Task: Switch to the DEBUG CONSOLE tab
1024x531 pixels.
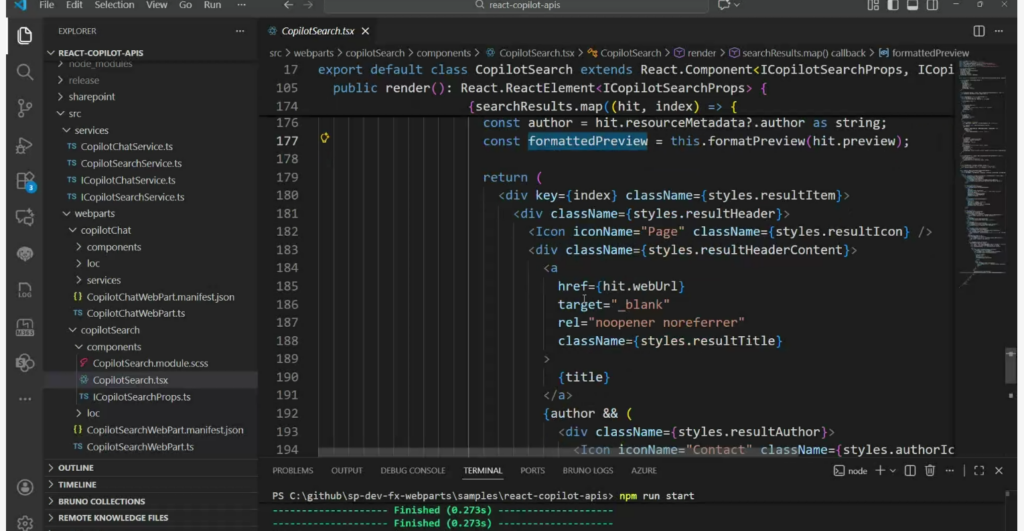Action: tap(412, 470)
